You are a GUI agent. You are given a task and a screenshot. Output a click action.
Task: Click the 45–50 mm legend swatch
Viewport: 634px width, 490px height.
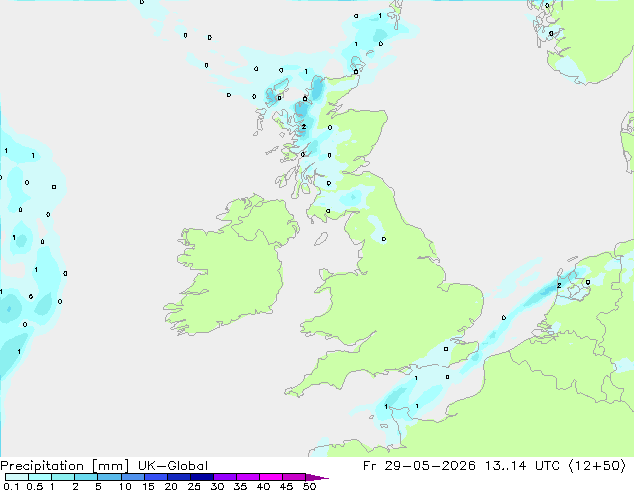click(294, 477)
